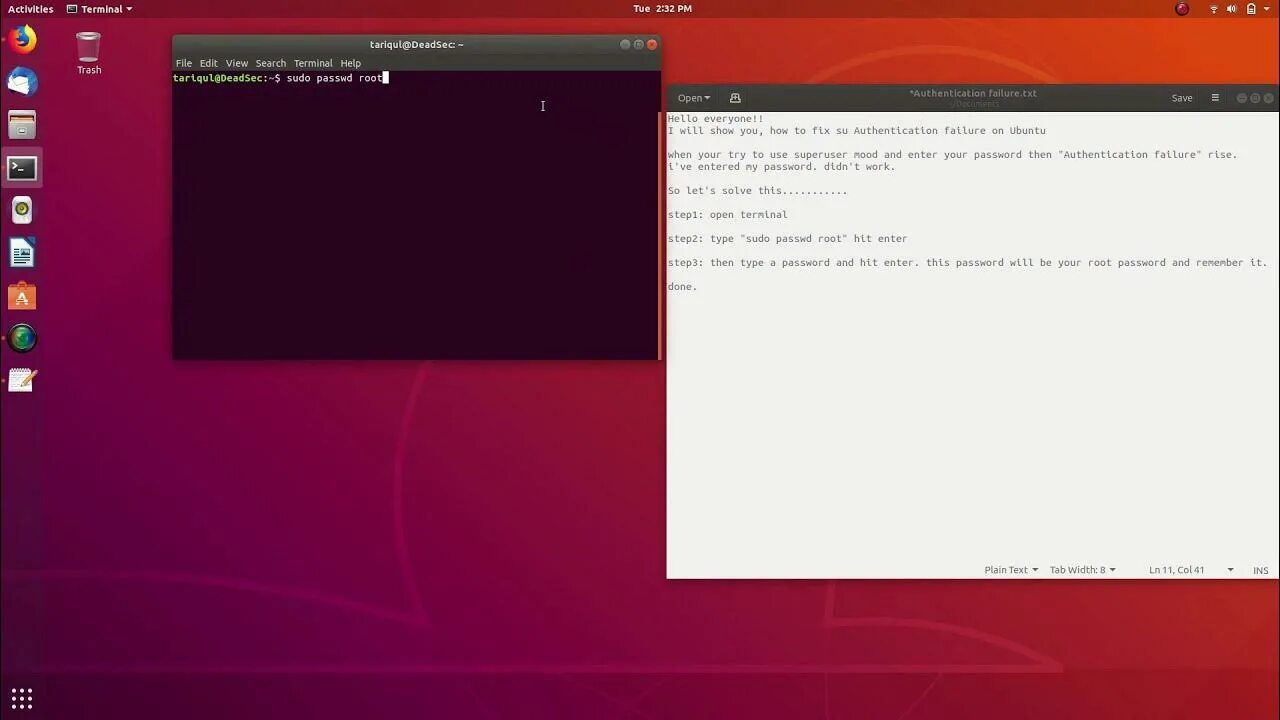The height and width of the screenshot is (720, 1280).
Task: Click the line 'i've entered my password. didn't work.'
Action: [x=782, y=167]
